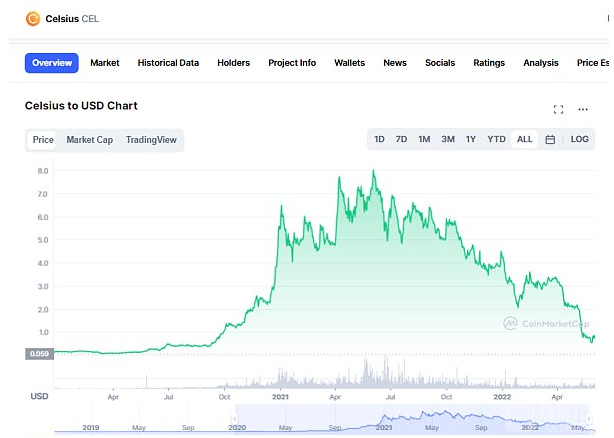Open the fullscreen chart icon

coord(558,110)
